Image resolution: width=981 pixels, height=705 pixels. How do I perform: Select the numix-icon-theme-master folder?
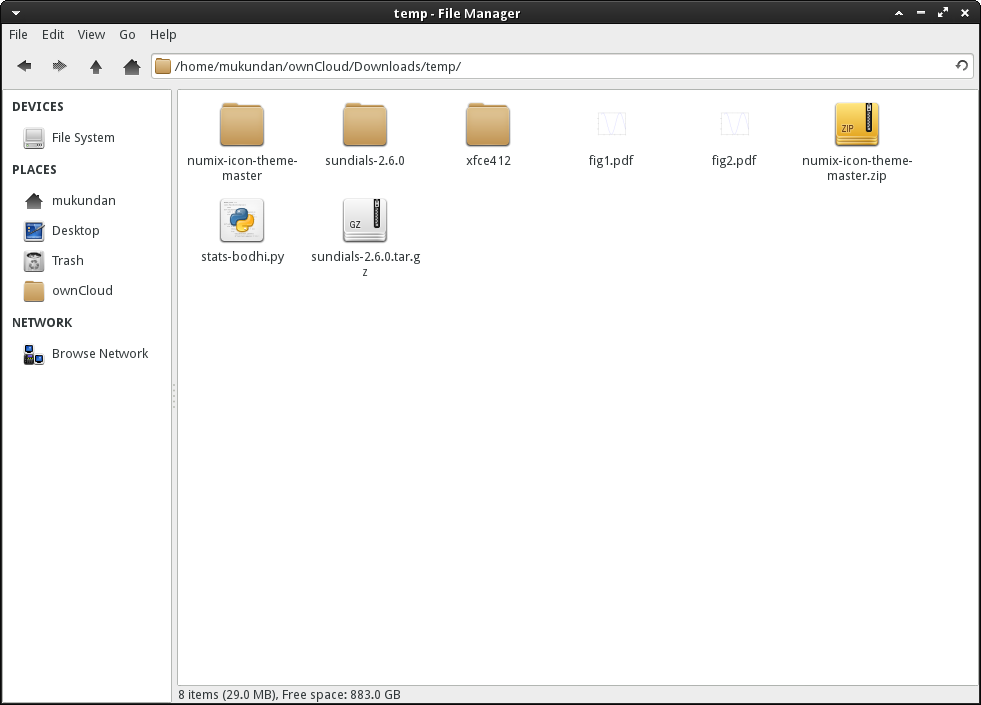click(242, 125)
